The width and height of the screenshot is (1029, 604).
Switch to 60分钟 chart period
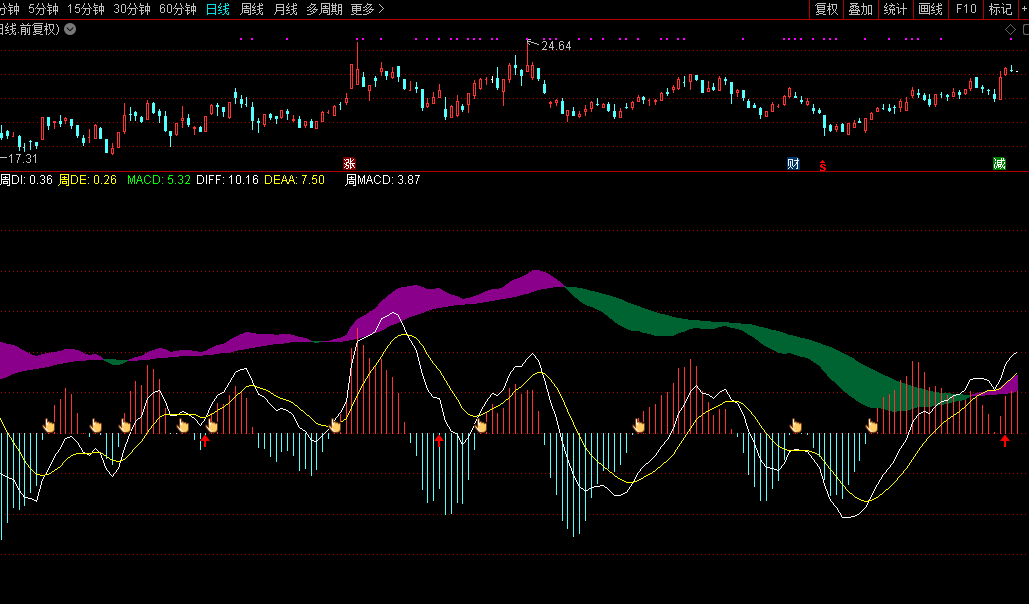pos(178,9)
